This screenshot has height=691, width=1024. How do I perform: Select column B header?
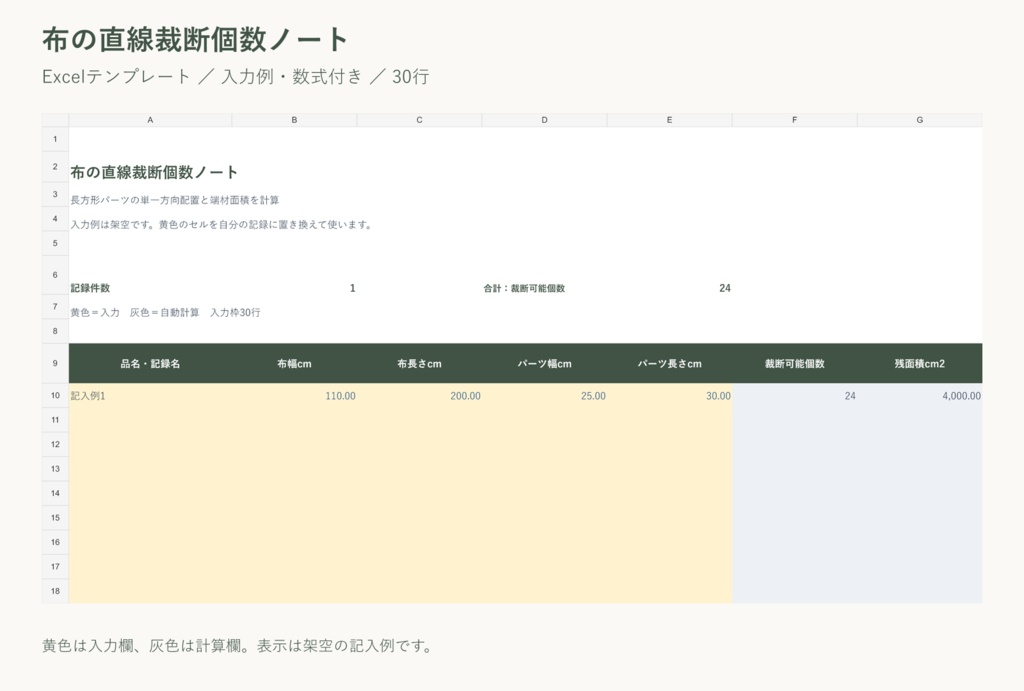pyautogui.click(x=295, y=120)
